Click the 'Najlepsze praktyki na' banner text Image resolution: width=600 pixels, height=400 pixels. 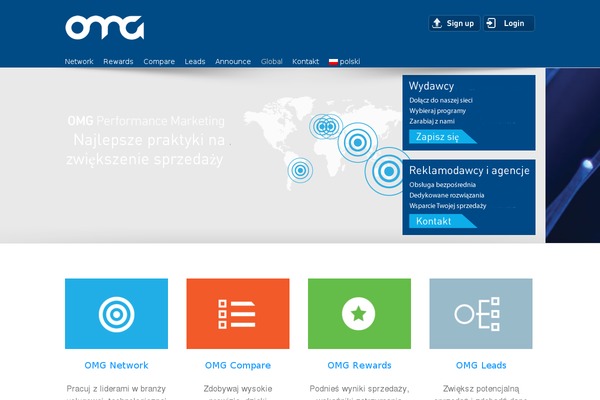pos(149,140)
